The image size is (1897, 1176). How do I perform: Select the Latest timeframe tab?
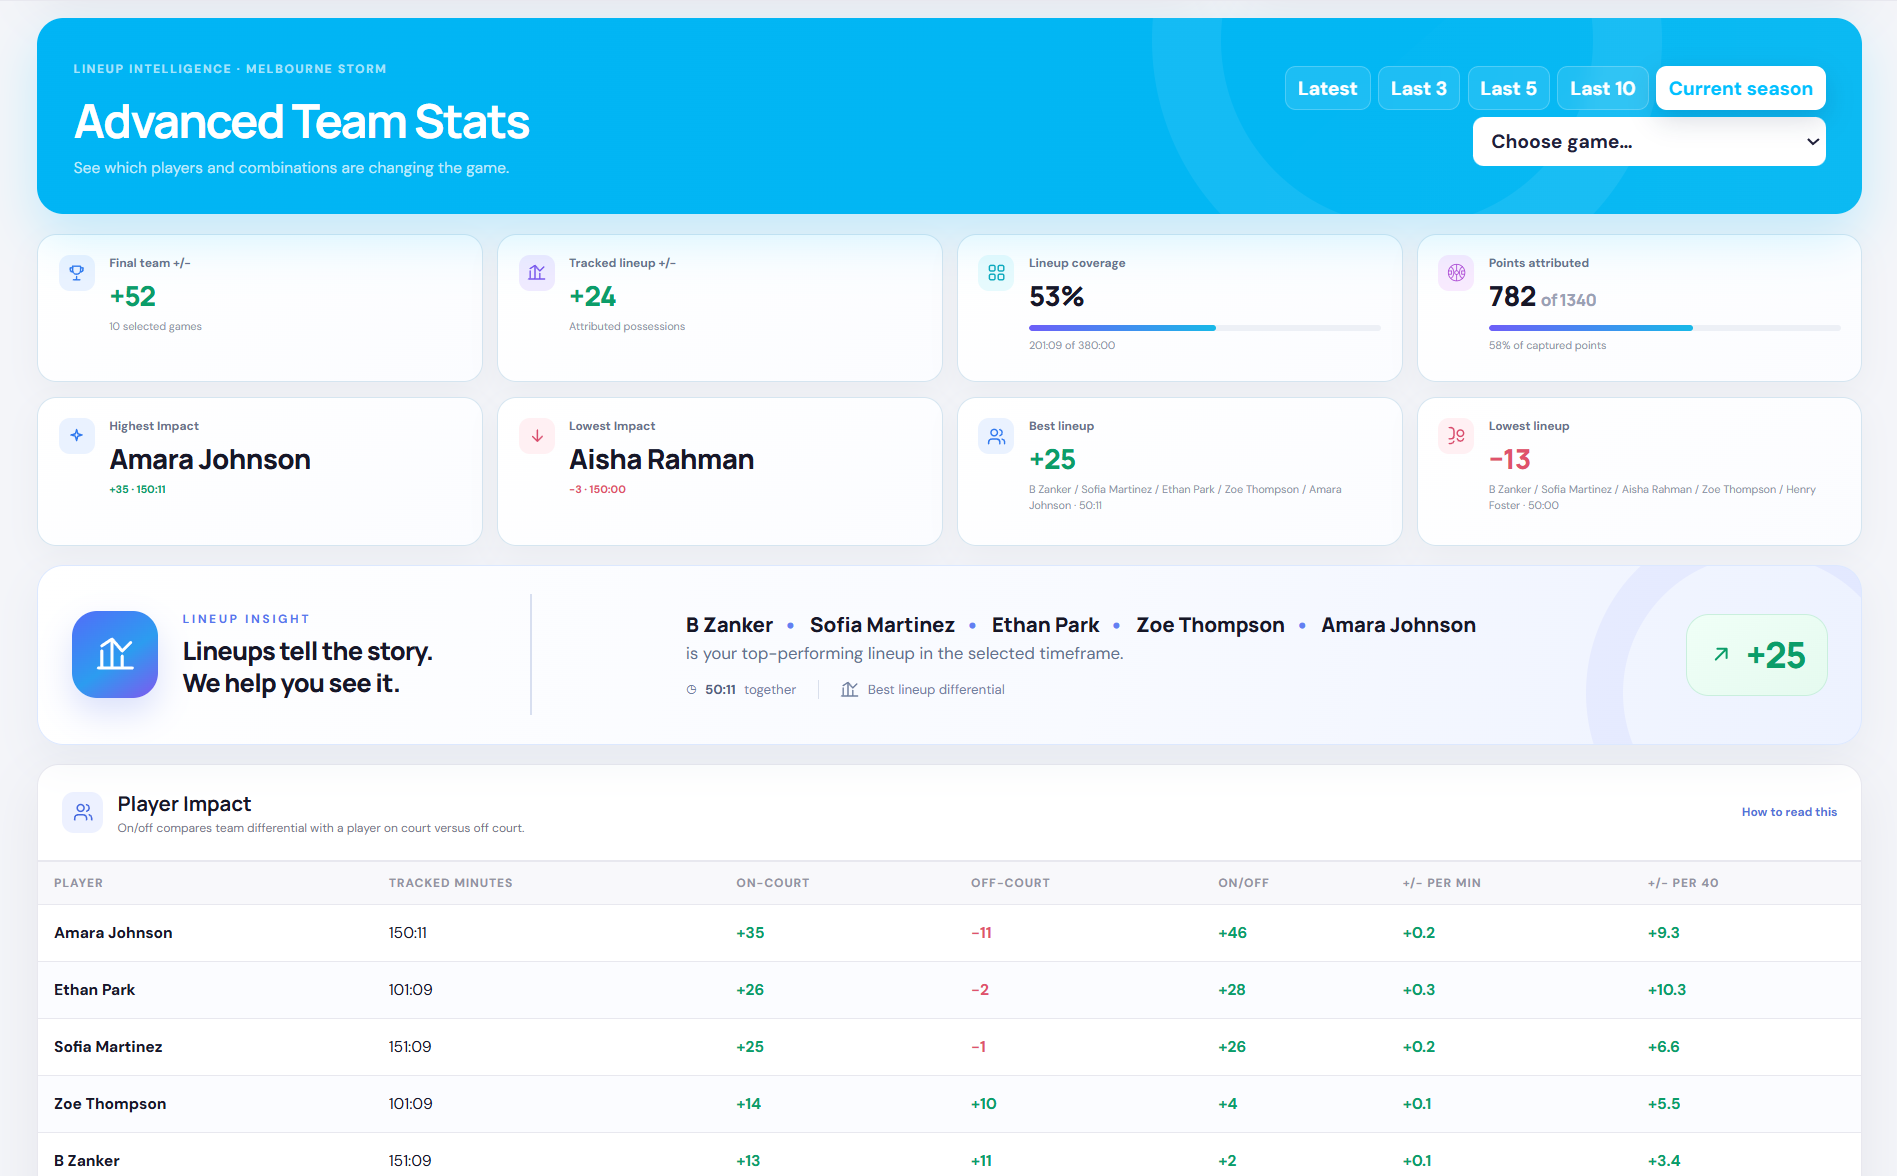click(x=1327, y=88)
